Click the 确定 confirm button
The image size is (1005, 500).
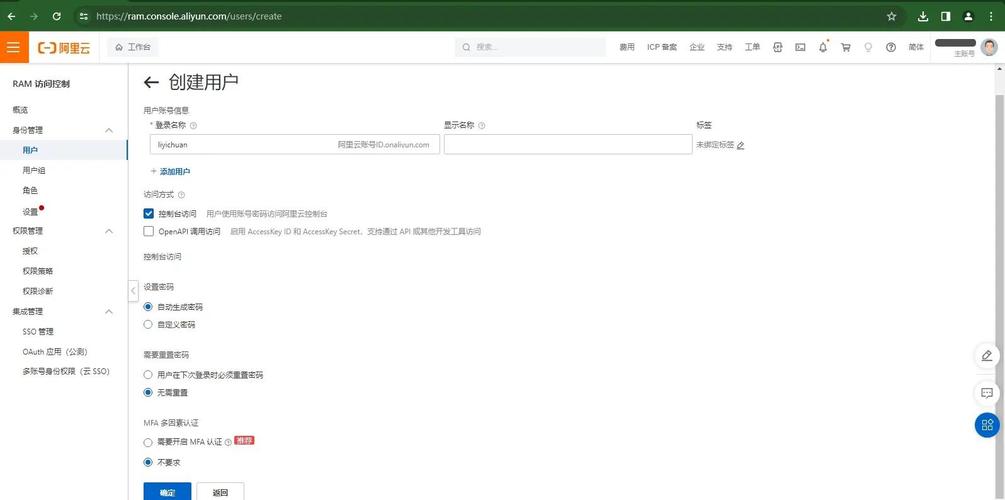click(167, 492)
